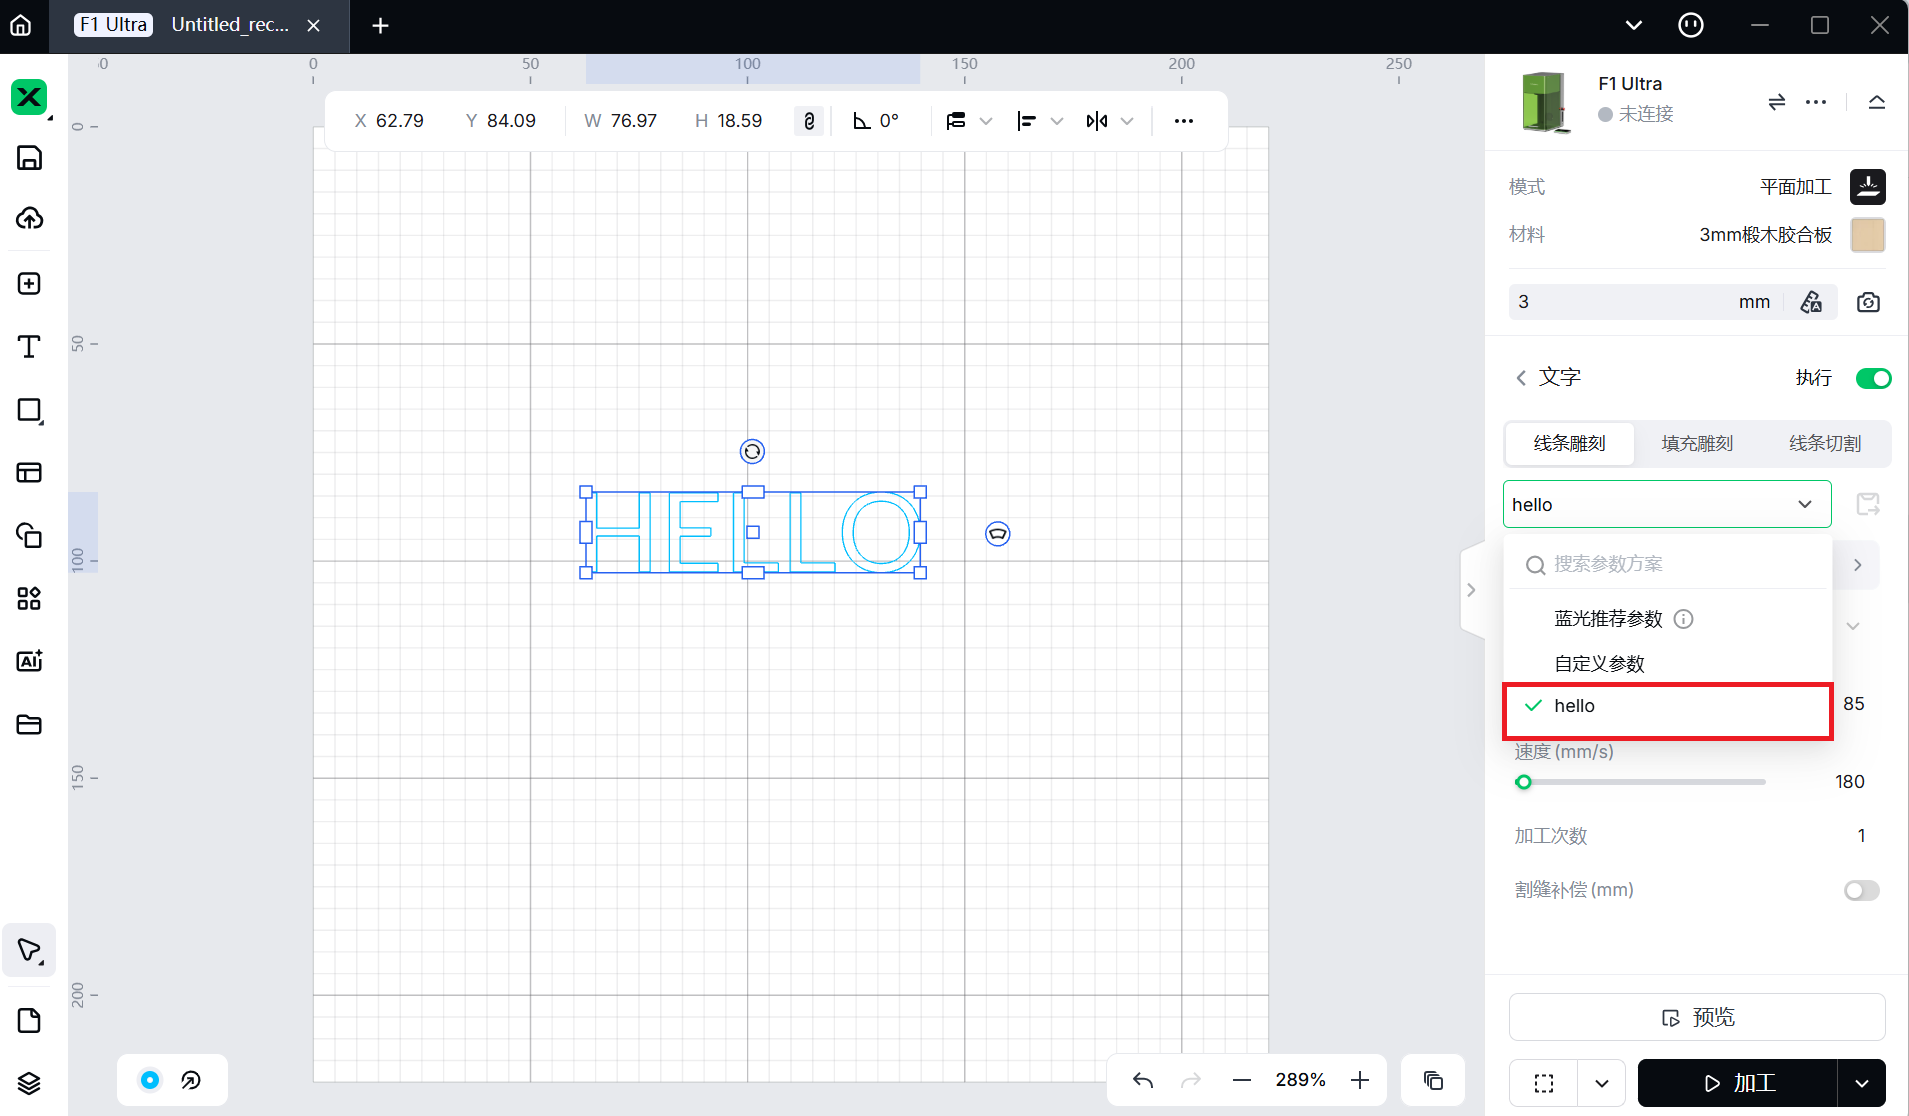1909x1116 pixels.
Task: Collapse the hello parameter preset dropdown
Action: tap(1805, 505)
